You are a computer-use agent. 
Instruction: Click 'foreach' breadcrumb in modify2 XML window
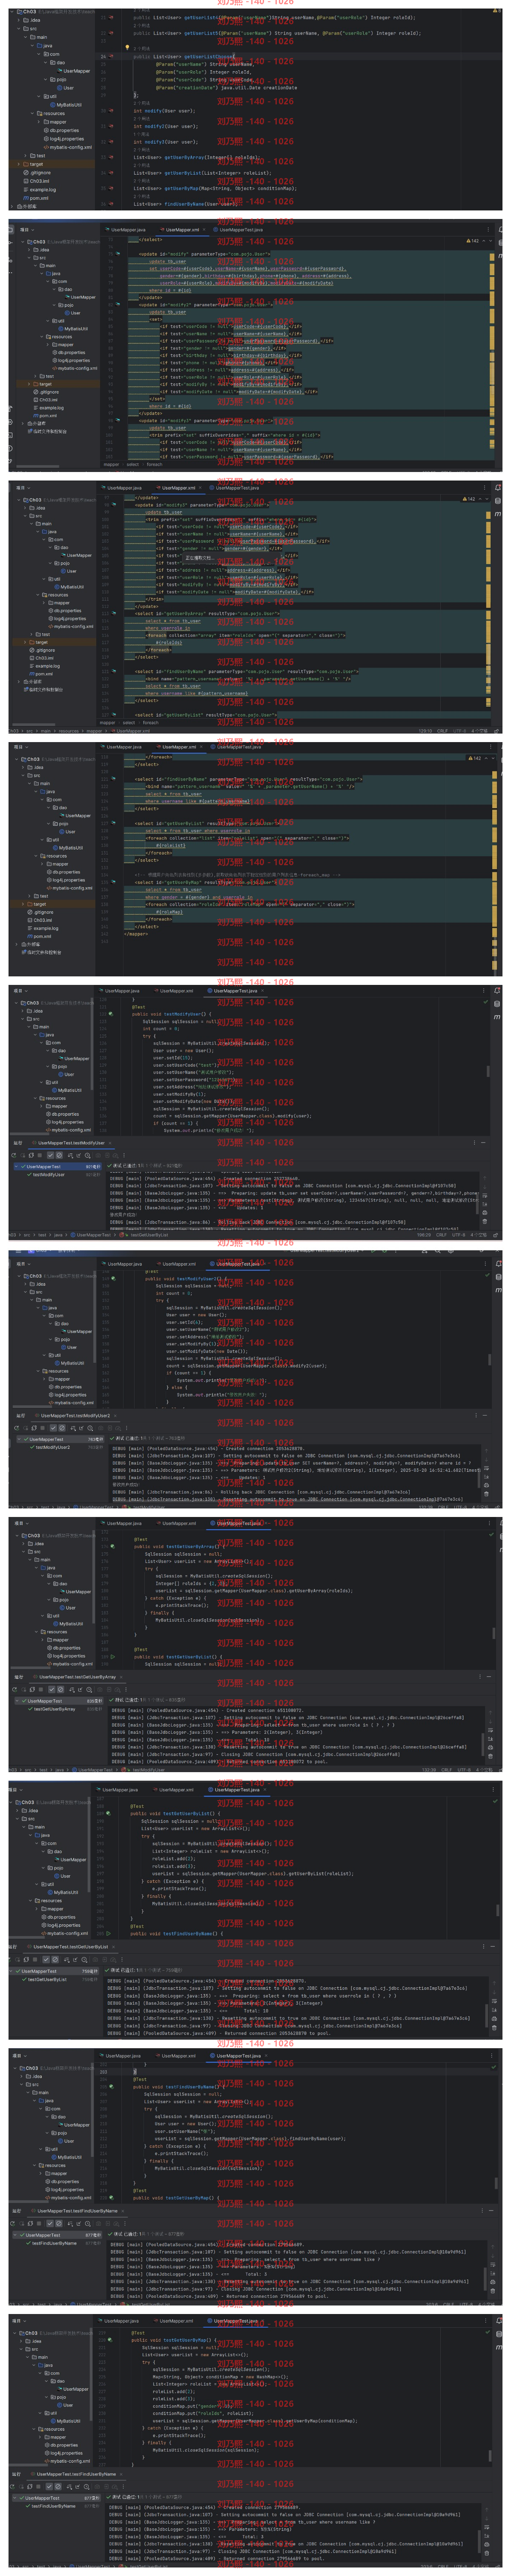pyautogui.click(x=154, y=464)
